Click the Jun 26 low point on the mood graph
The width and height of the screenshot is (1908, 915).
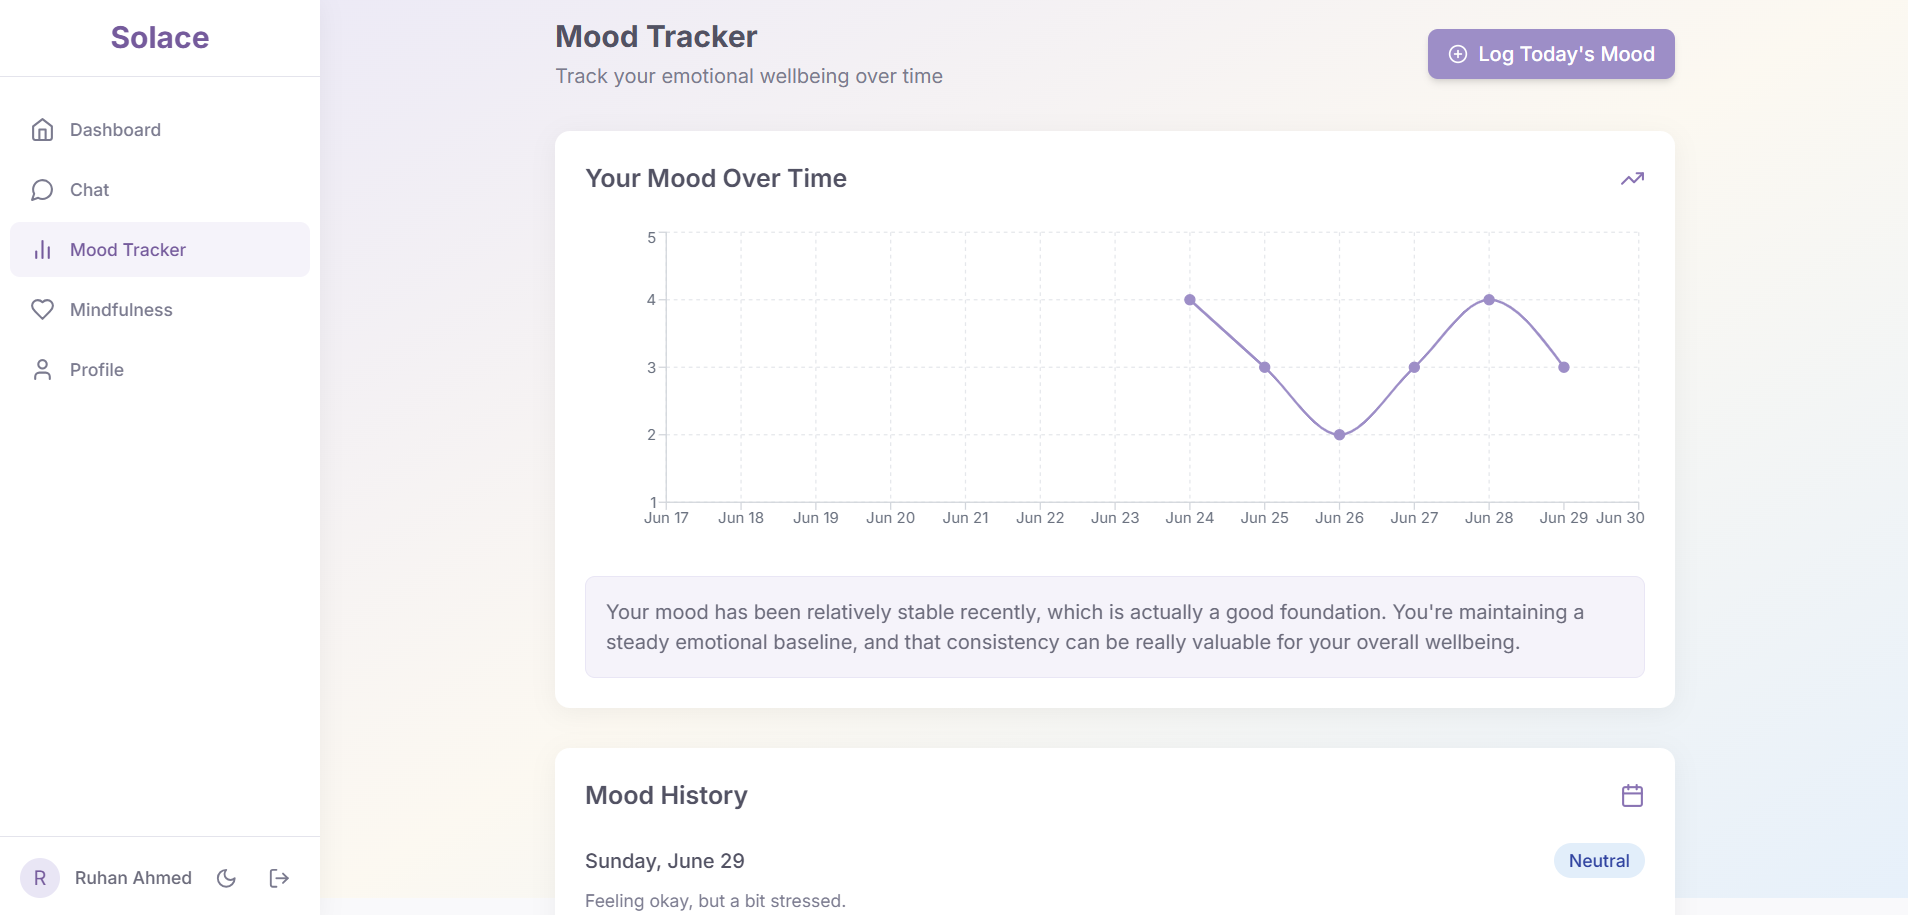click(1339, 434)
